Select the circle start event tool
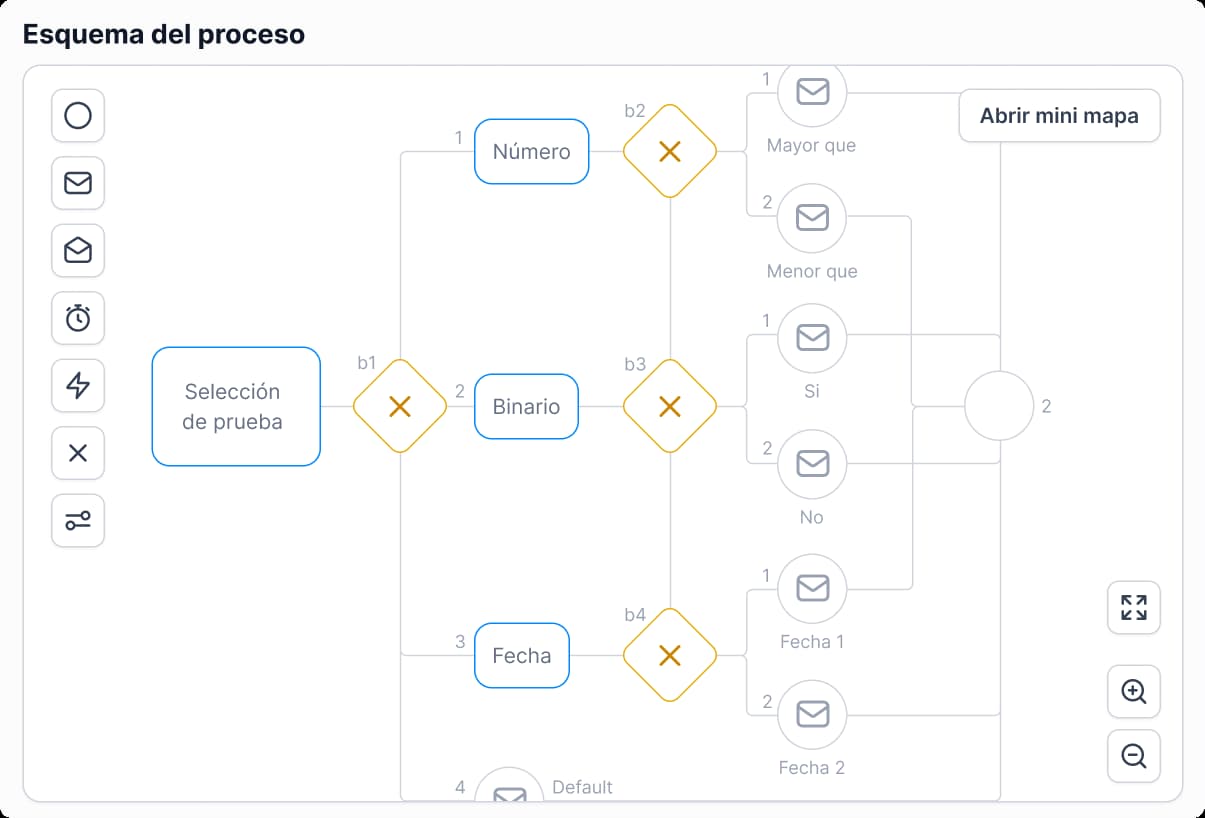 (78, 116)
